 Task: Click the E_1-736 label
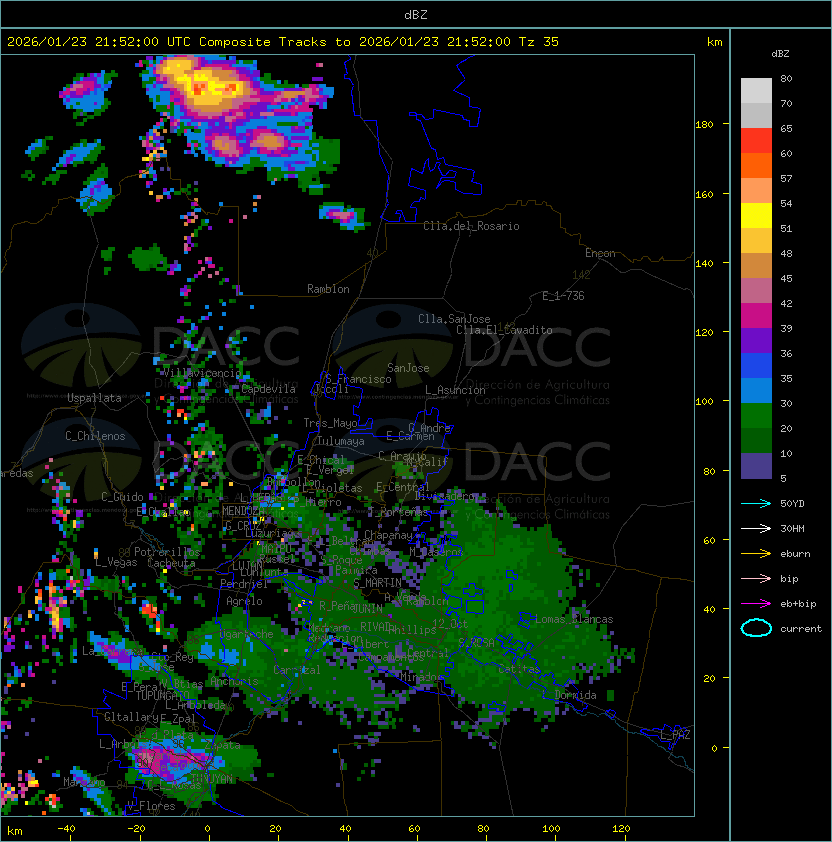(x=563, y=296)
